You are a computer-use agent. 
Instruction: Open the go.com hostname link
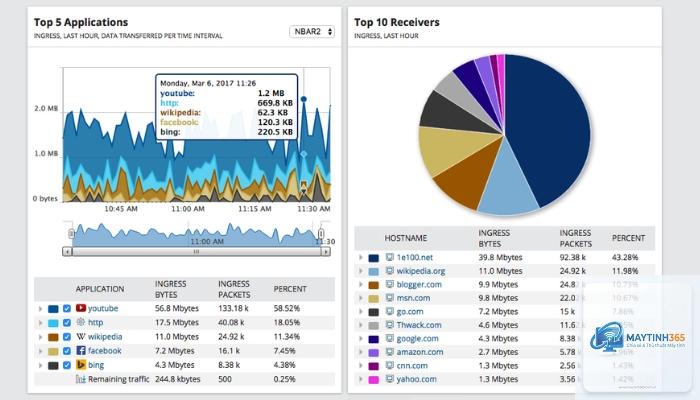pos(410,312)
